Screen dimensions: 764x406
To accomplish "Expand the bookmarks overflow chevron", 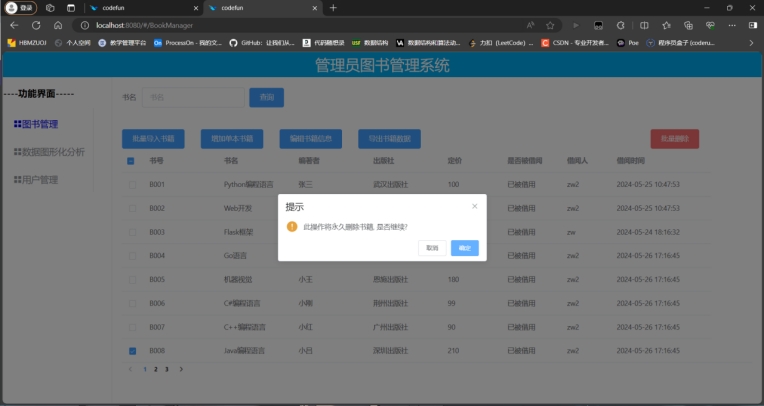I will point(751,43).
